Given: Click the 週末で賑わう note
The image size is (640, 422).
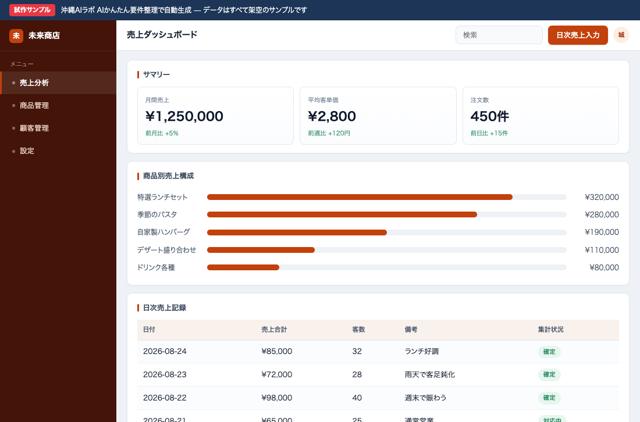Looking at the screenshot, I should click(x=426, y=398).
